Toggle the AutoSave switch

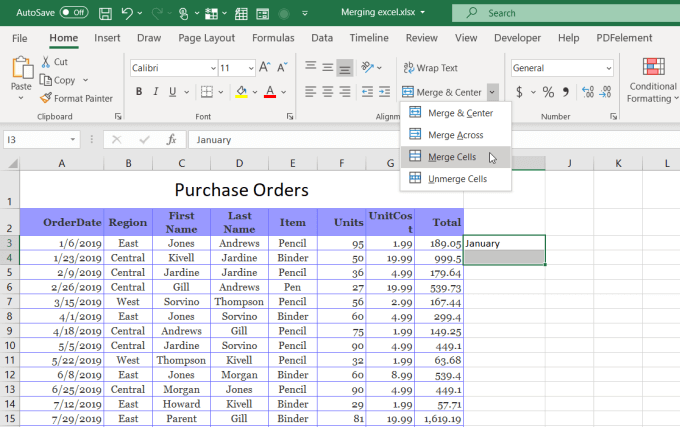73,13
